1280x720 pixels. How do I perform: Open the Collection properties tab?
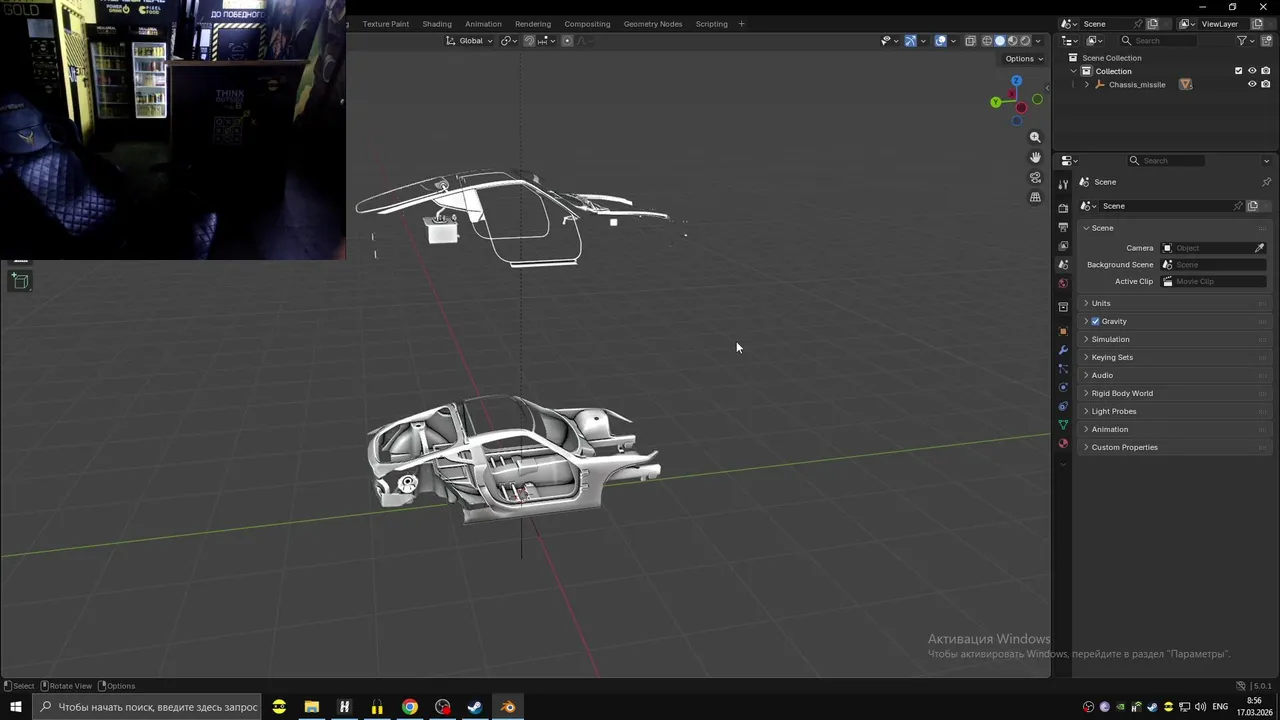pos(1063,307)
